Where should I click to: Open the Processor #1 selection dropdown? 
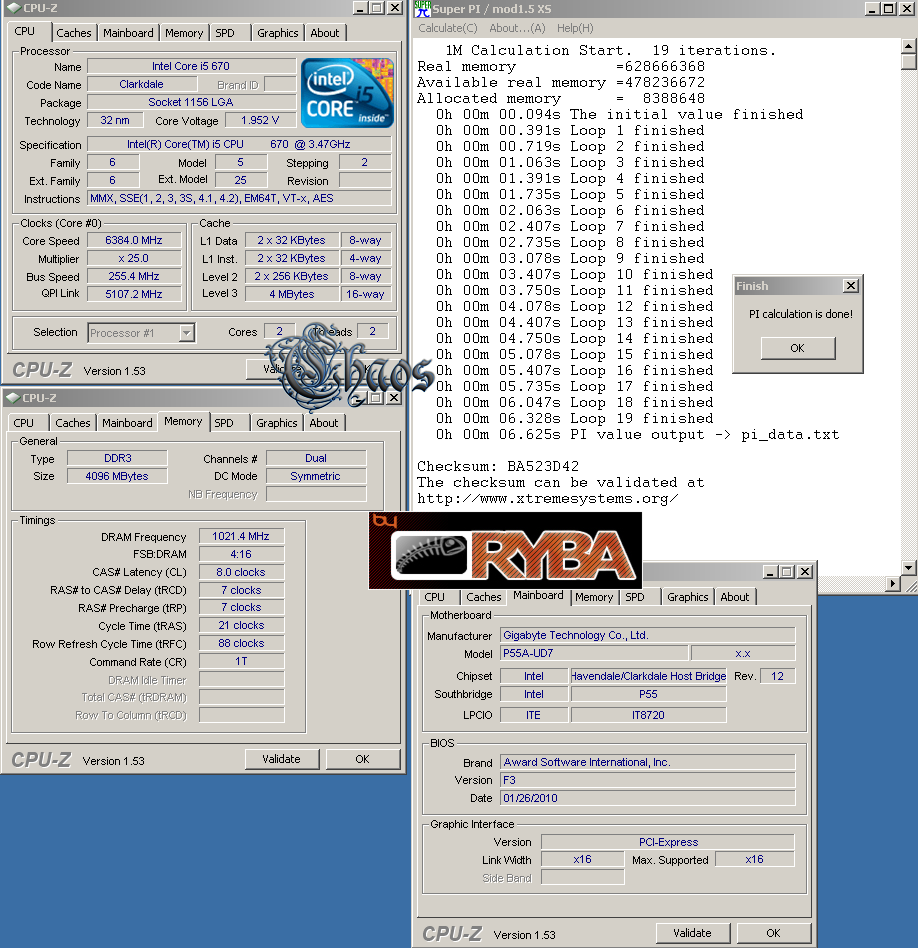point(187,333)
